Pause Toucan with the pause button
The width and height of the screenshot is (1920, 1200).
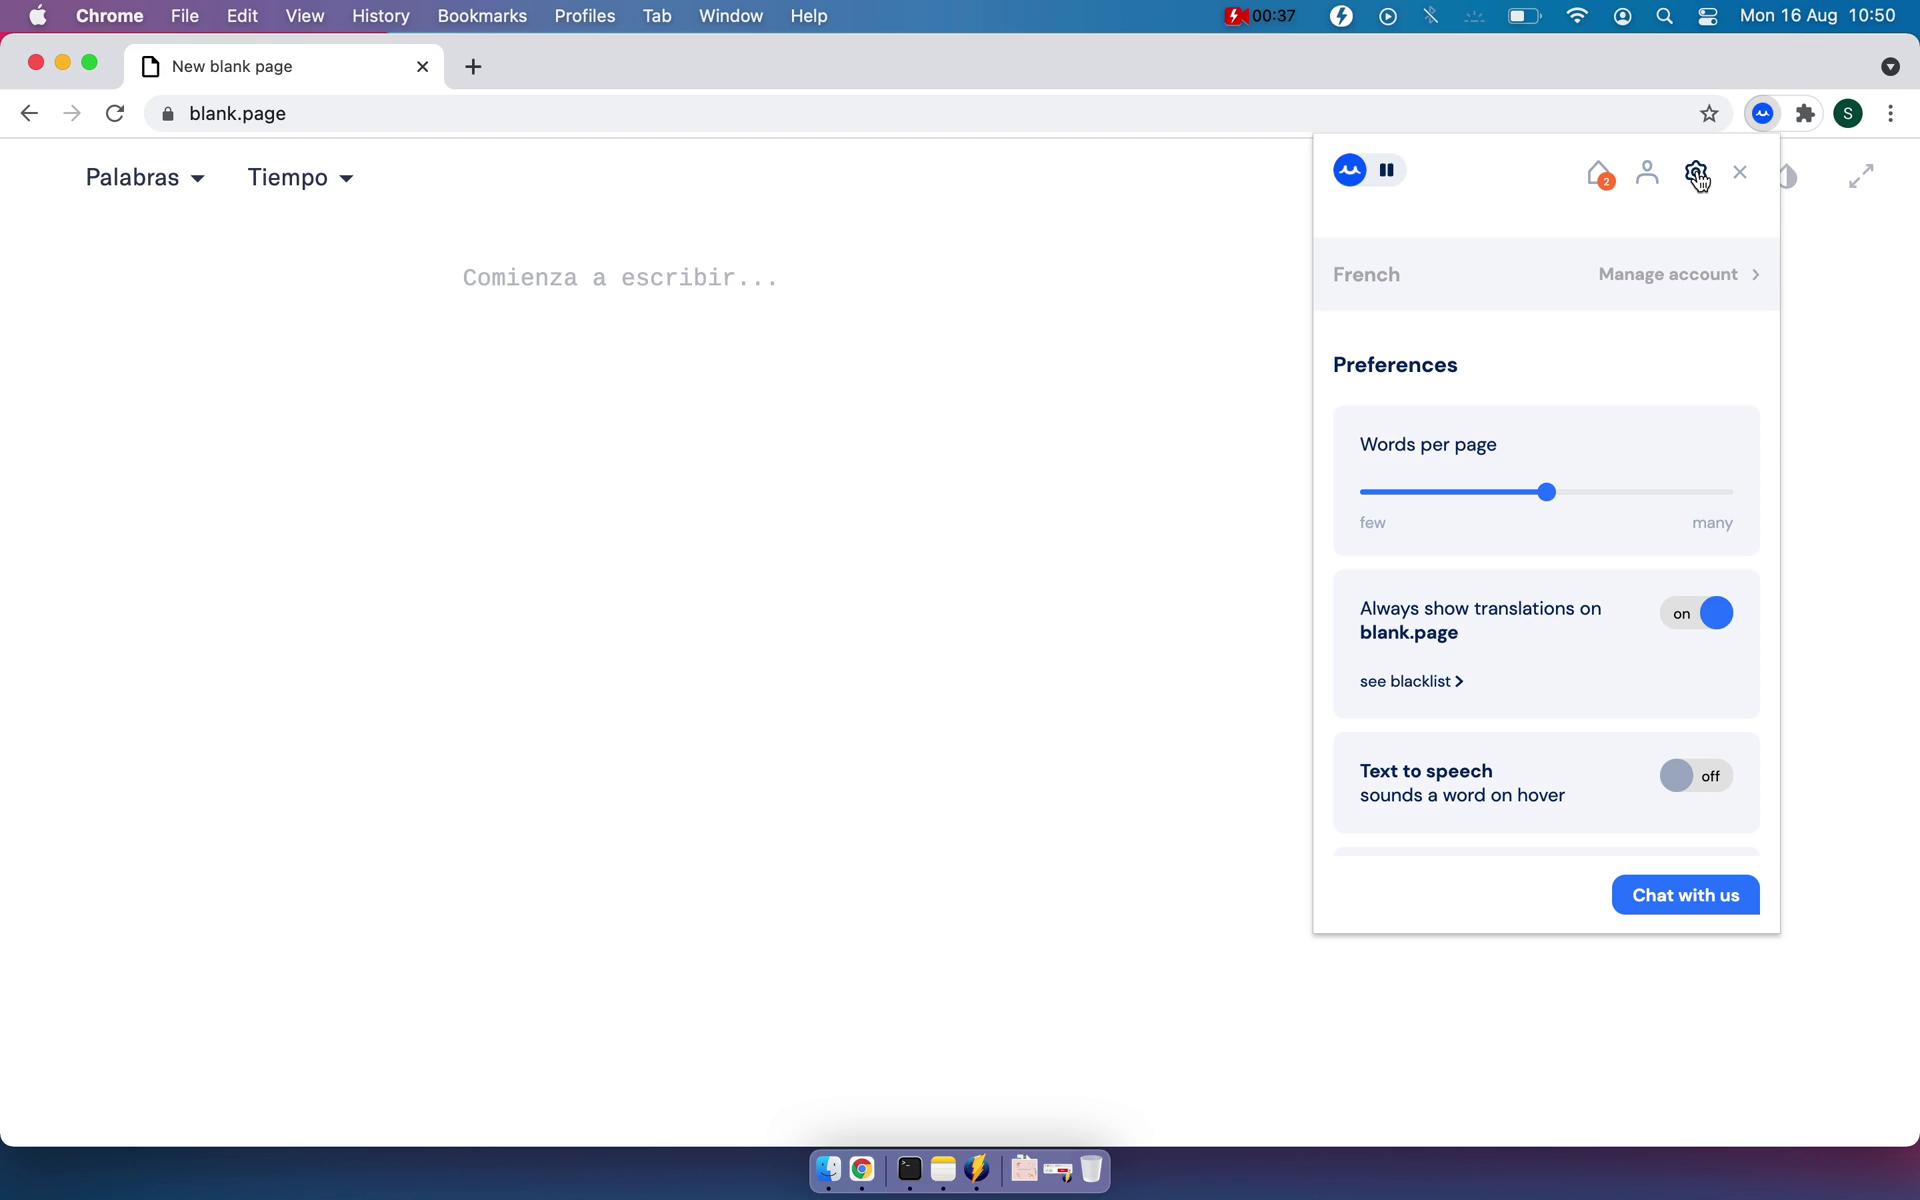point(1387,170)
